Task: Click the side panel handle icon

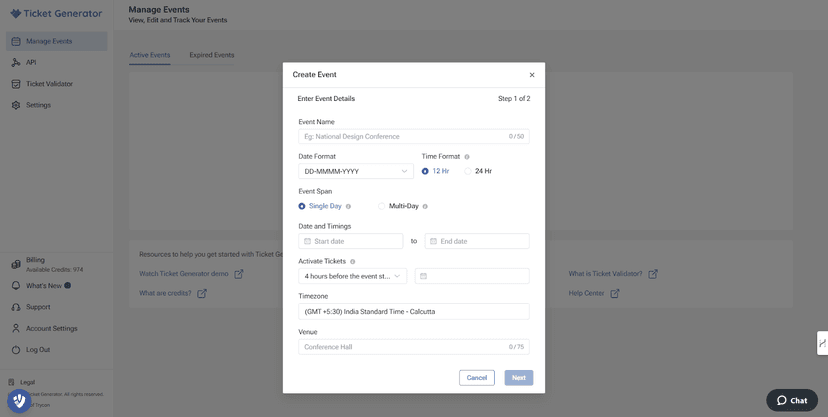Action: coord(822,343)
